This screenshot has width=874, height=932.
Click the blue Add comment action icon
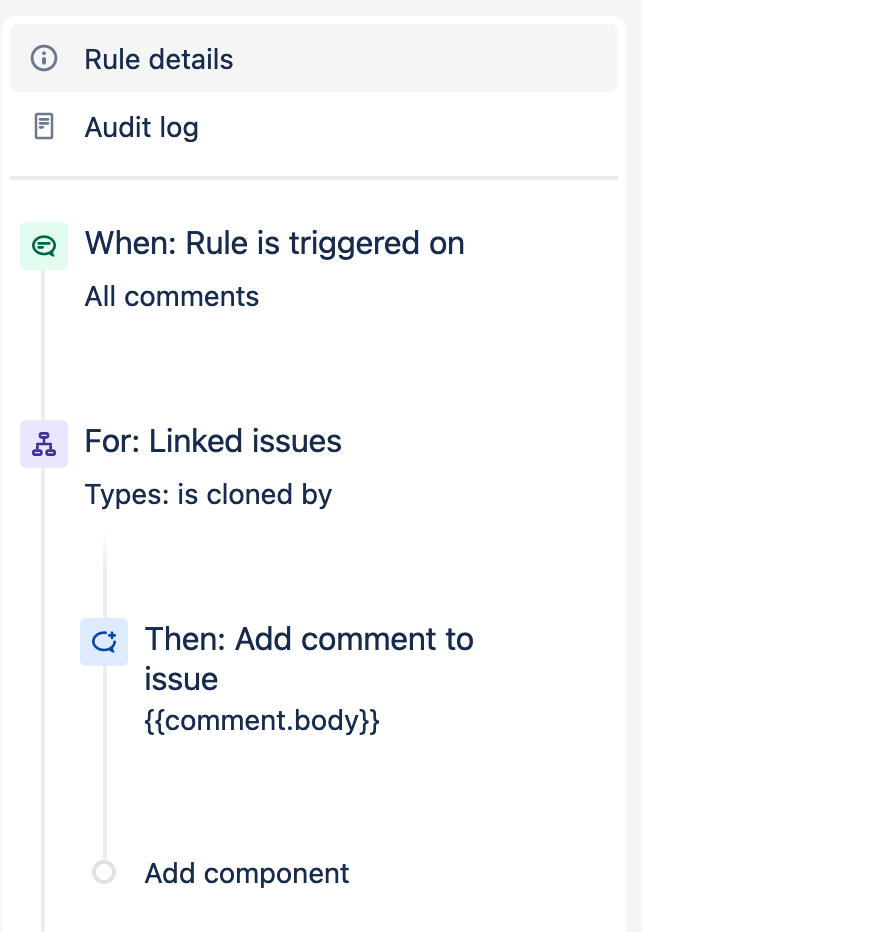[104, 642]
